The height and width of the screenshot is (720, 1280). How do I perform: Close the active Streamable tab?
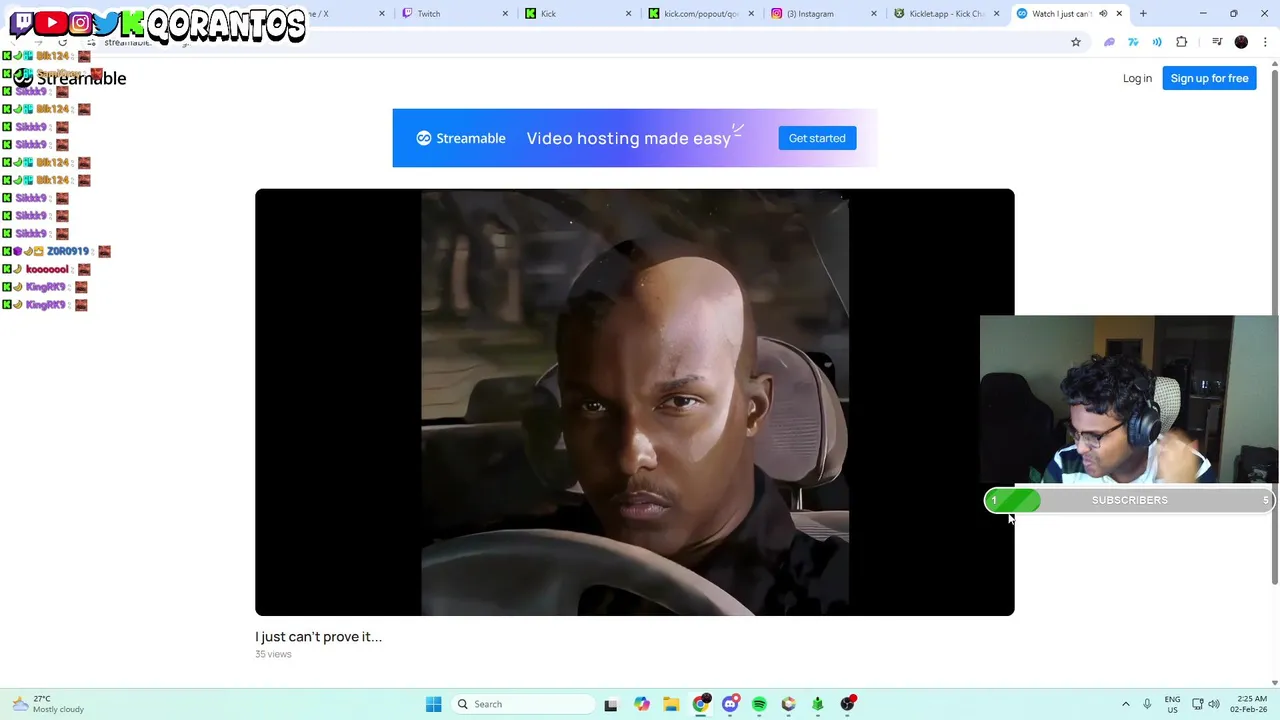coord(1119,14)
